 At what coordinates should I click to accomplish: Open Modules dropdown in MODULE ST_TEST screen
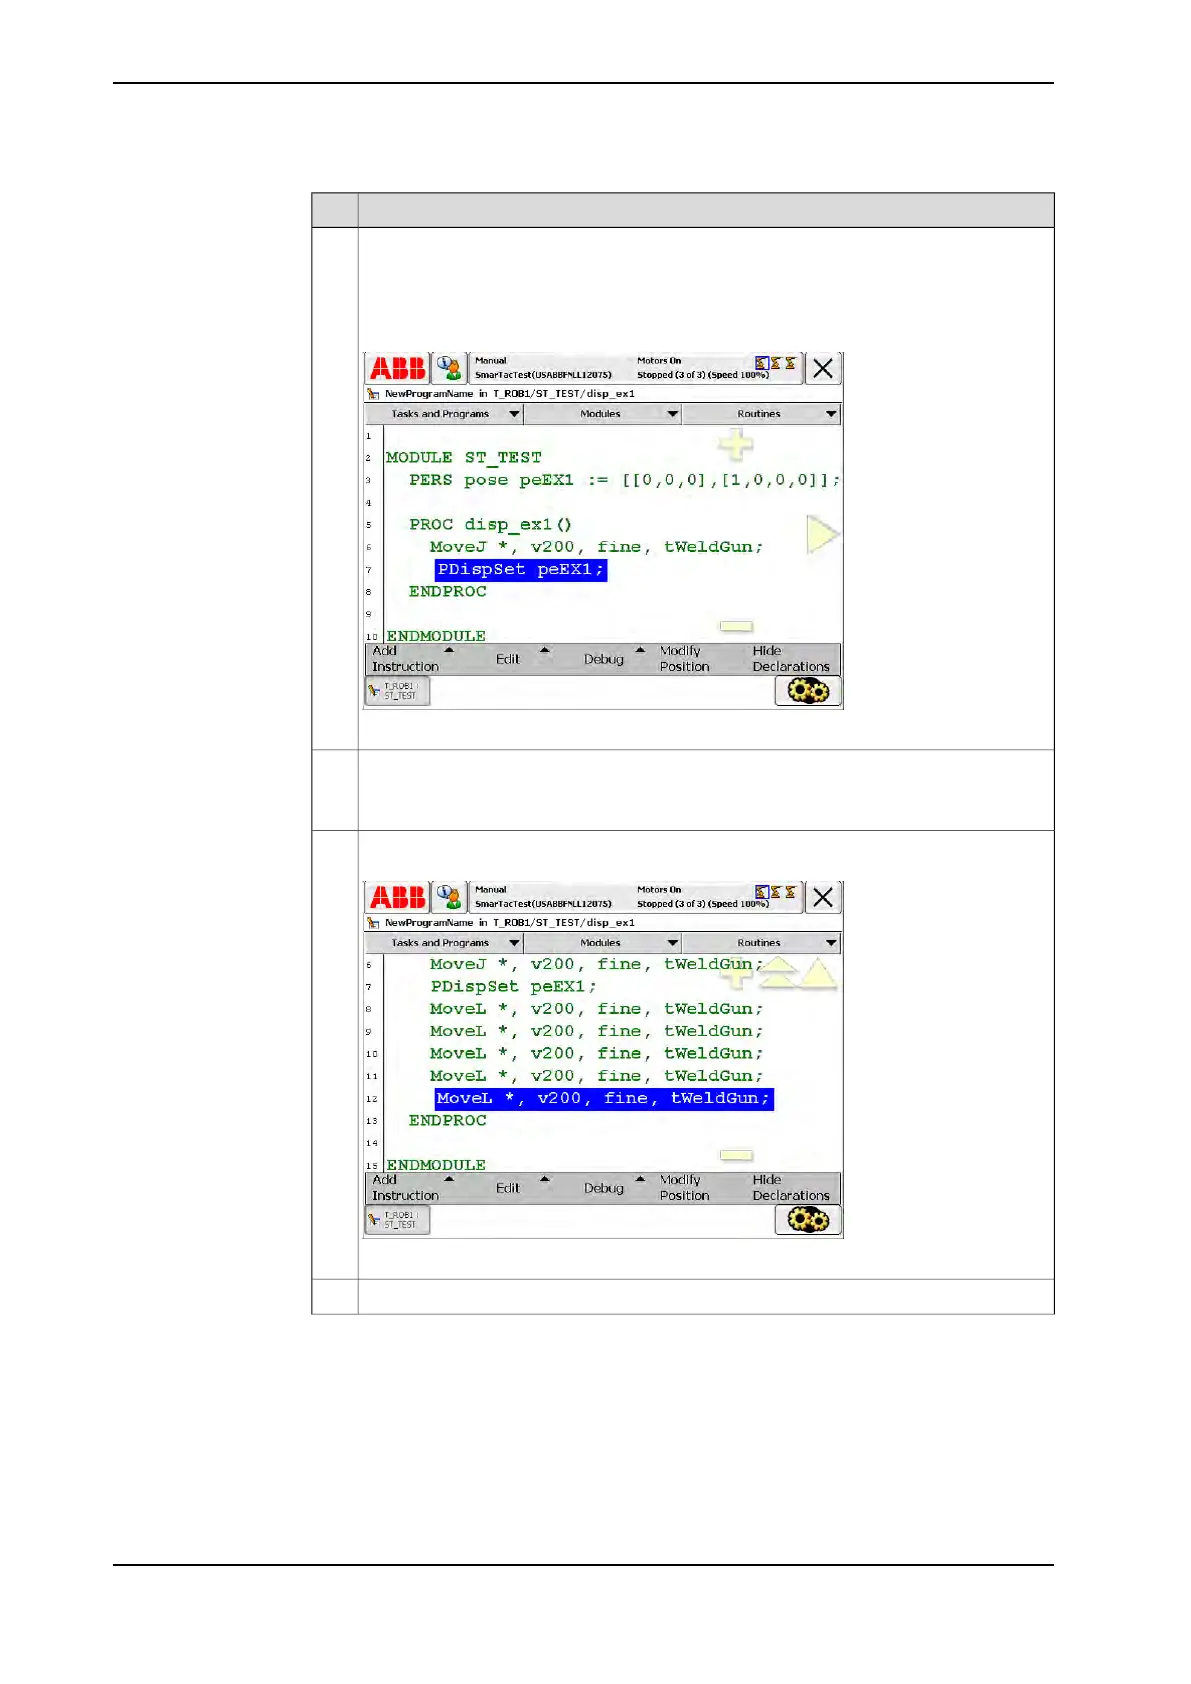pos(603,414)
